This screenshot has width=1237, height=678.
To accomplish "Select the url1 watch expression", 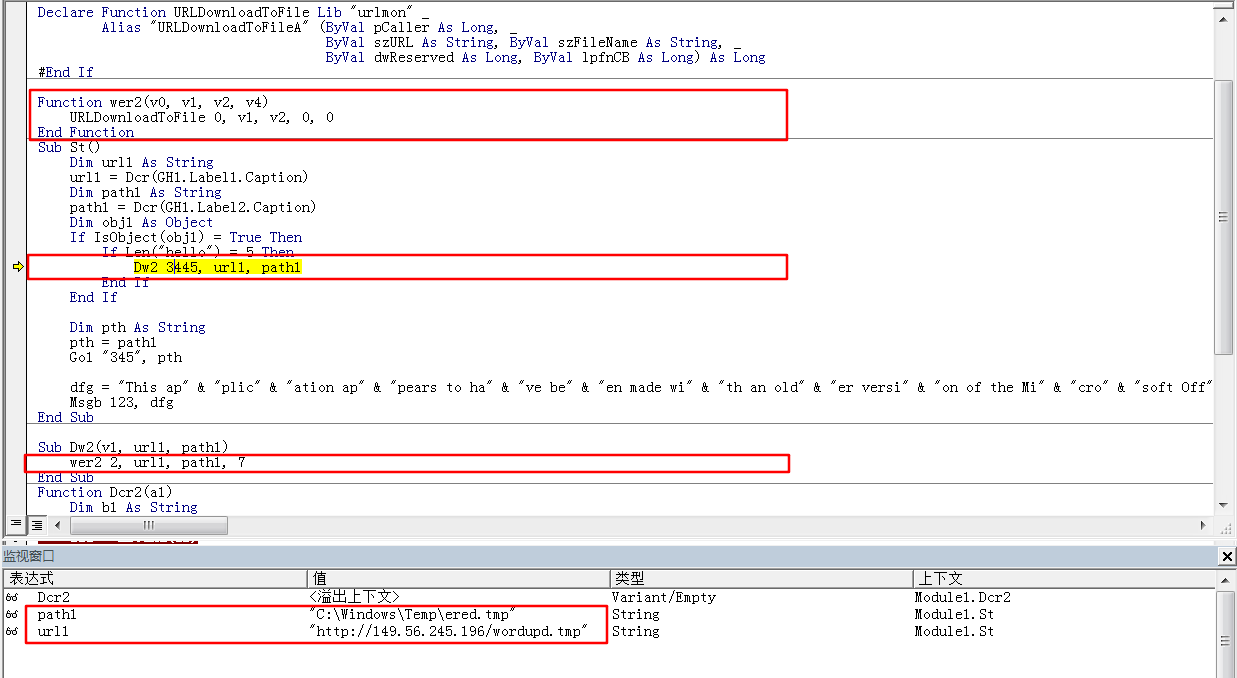I will 53,632.
